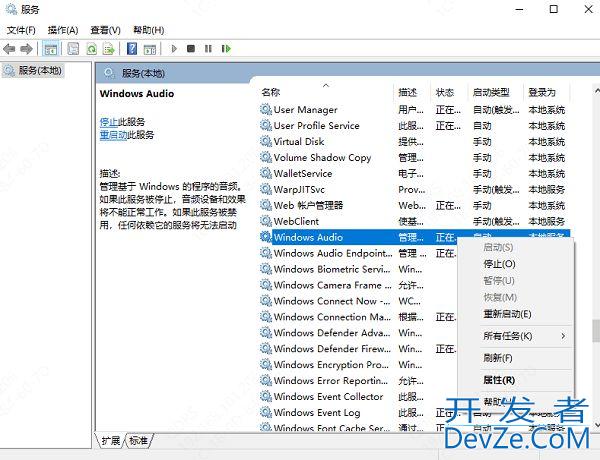Click the 停止 link to stop the service
This screenshot has width=600, height=460.
click(109, 121)
